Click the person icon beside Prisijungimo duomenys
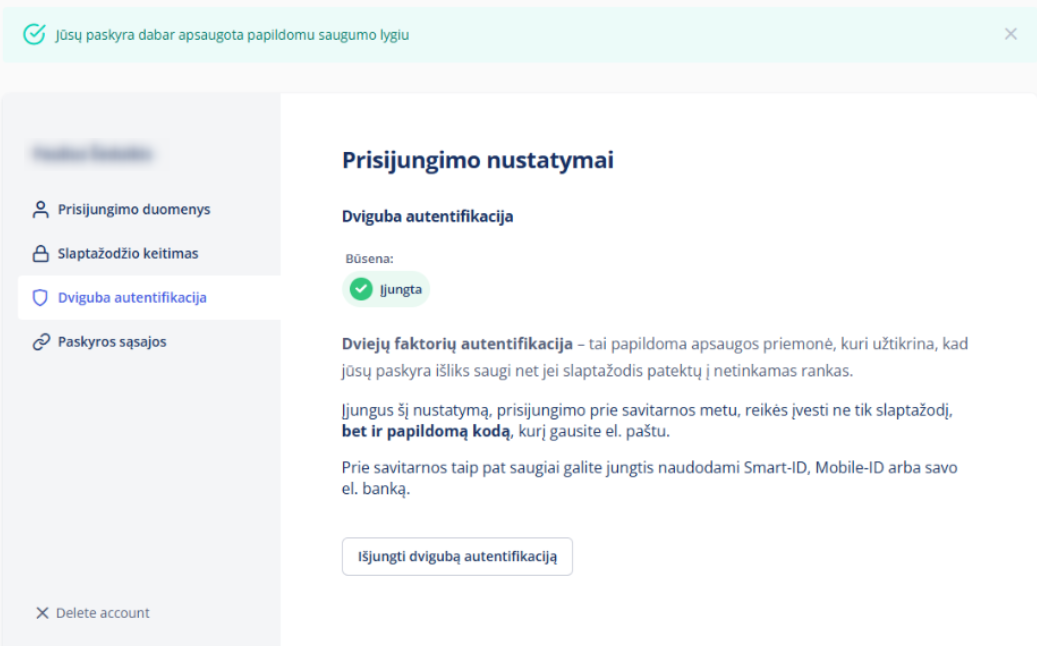The image size is (1037, 646). (41, 210)
